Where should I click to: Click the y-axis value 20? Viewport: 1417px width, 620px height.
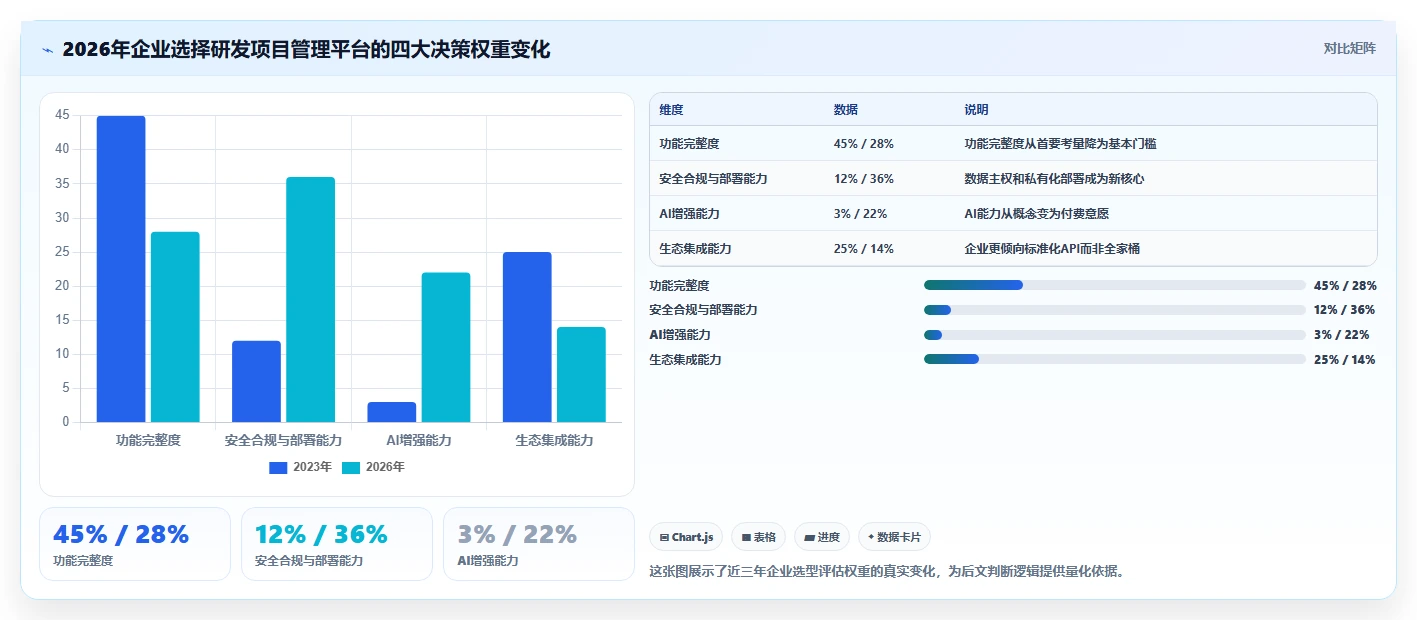(x=63, y=286)
